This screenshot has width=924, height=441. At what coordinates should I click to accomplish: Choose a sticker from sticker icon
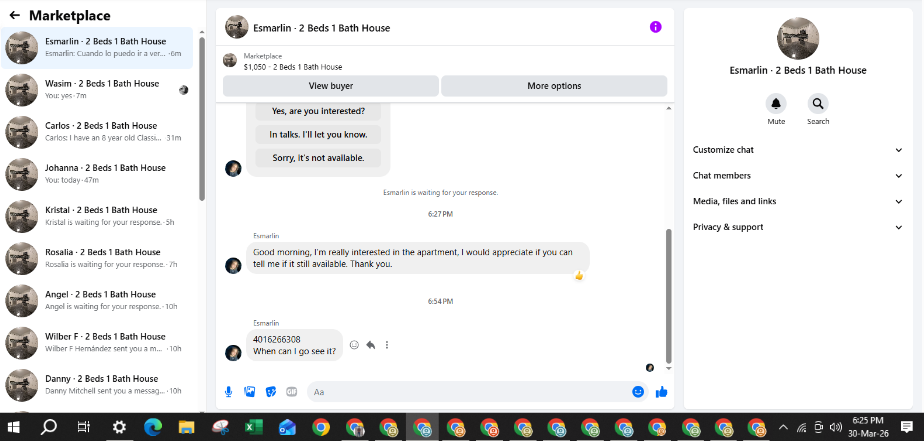(271, 391)
